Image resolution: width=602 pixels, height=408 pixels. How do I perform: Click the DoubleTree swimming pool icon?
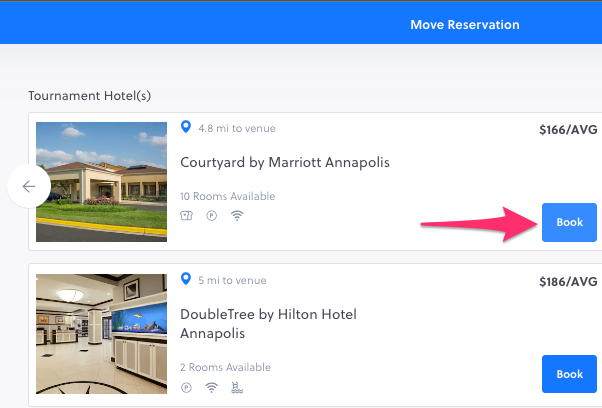pos(236,388)
